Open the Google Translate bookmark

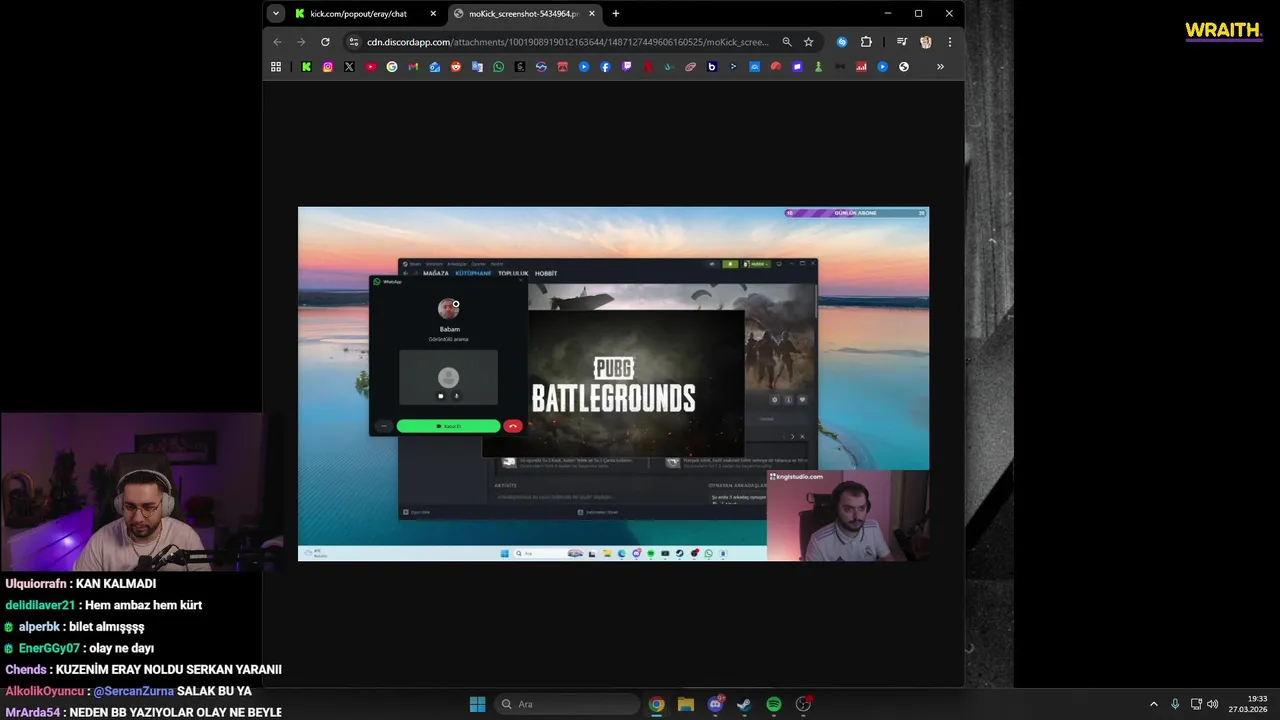coord(477,67)
